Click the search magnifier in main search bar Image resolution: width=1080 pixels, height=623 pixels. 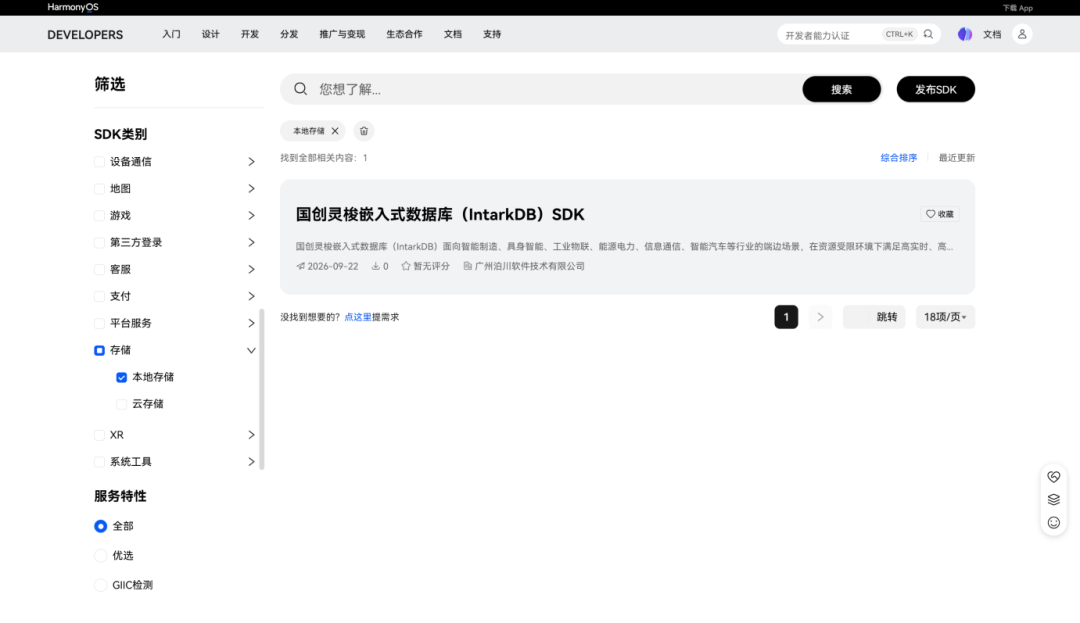point(300,89)
